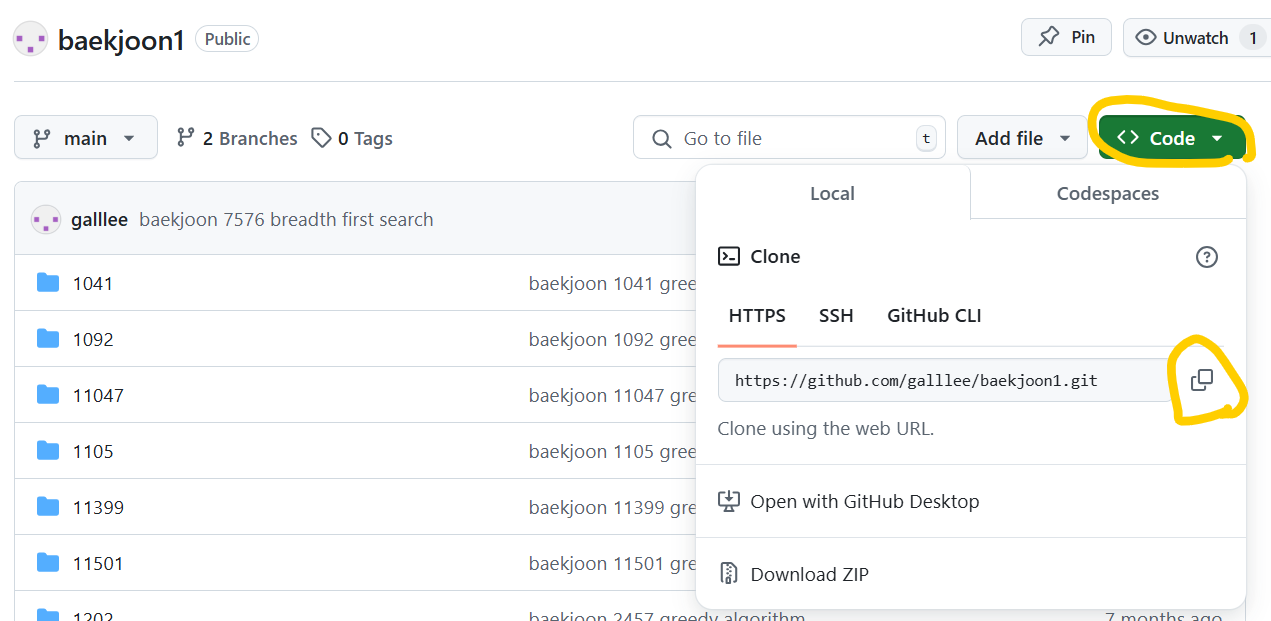
Task: Click the 'baekjoon 1092 gree' commit message
Action: point(612,340)
